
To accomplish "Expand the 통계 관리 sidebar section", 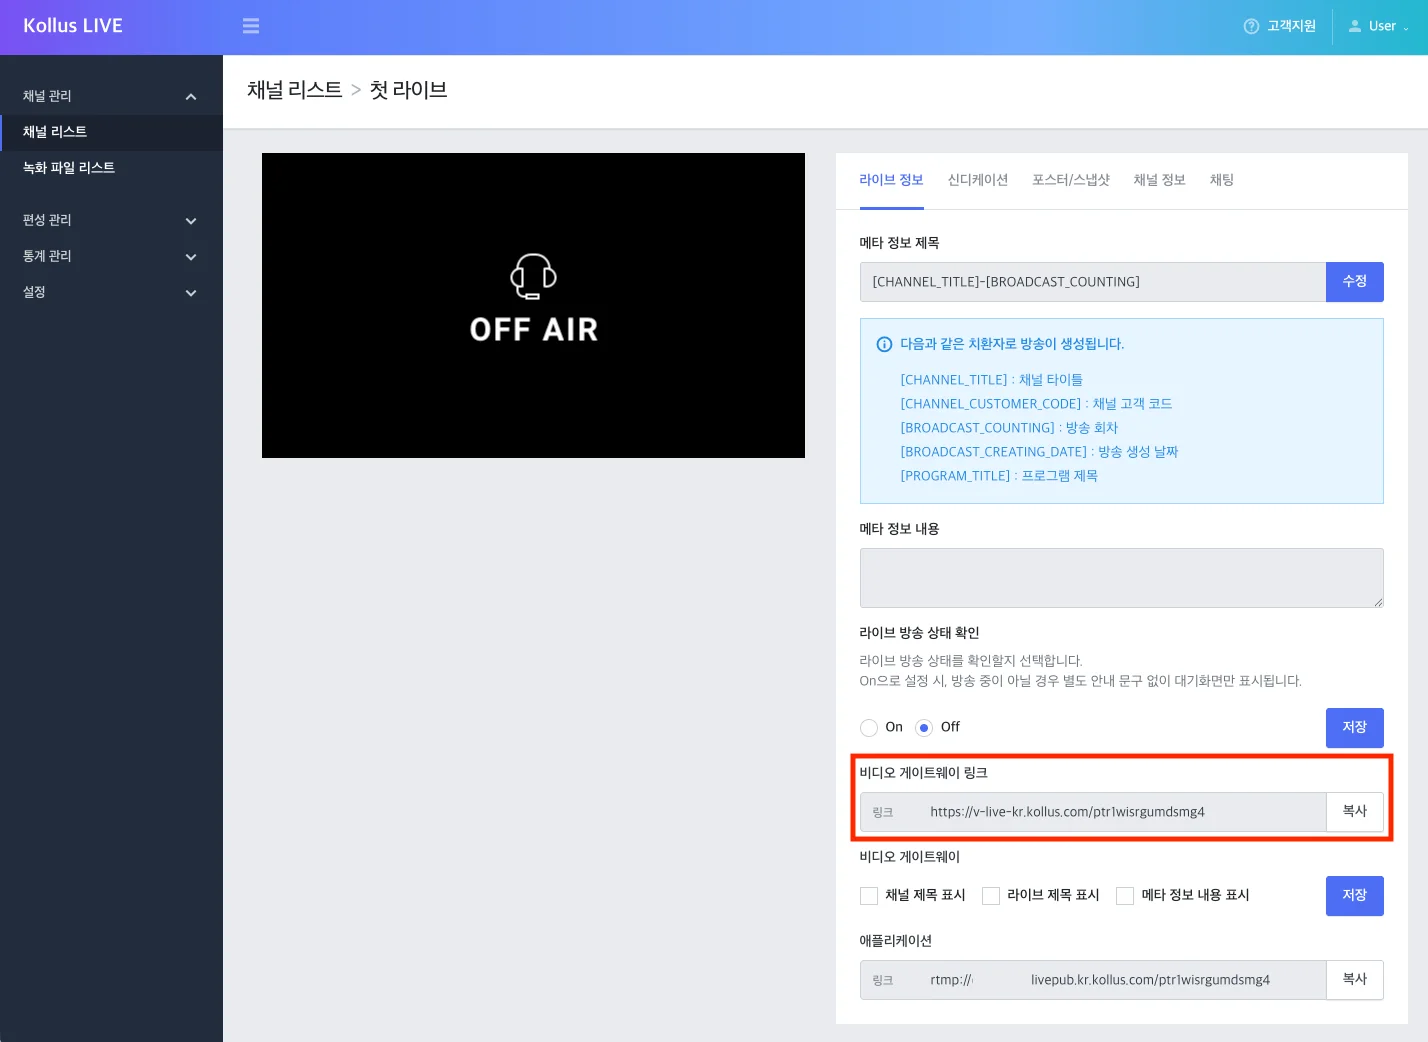I will 191,257.
